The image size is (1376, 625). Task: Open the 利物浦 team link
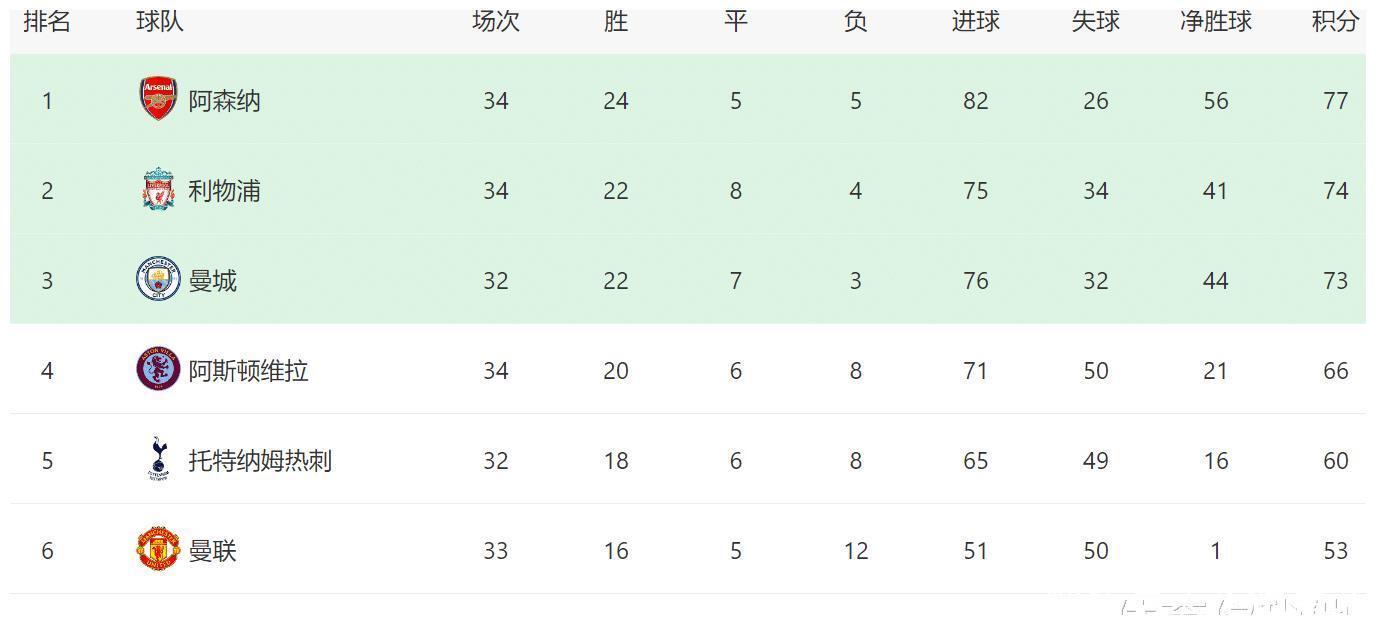pyautogui.click(x=224, y=191)
